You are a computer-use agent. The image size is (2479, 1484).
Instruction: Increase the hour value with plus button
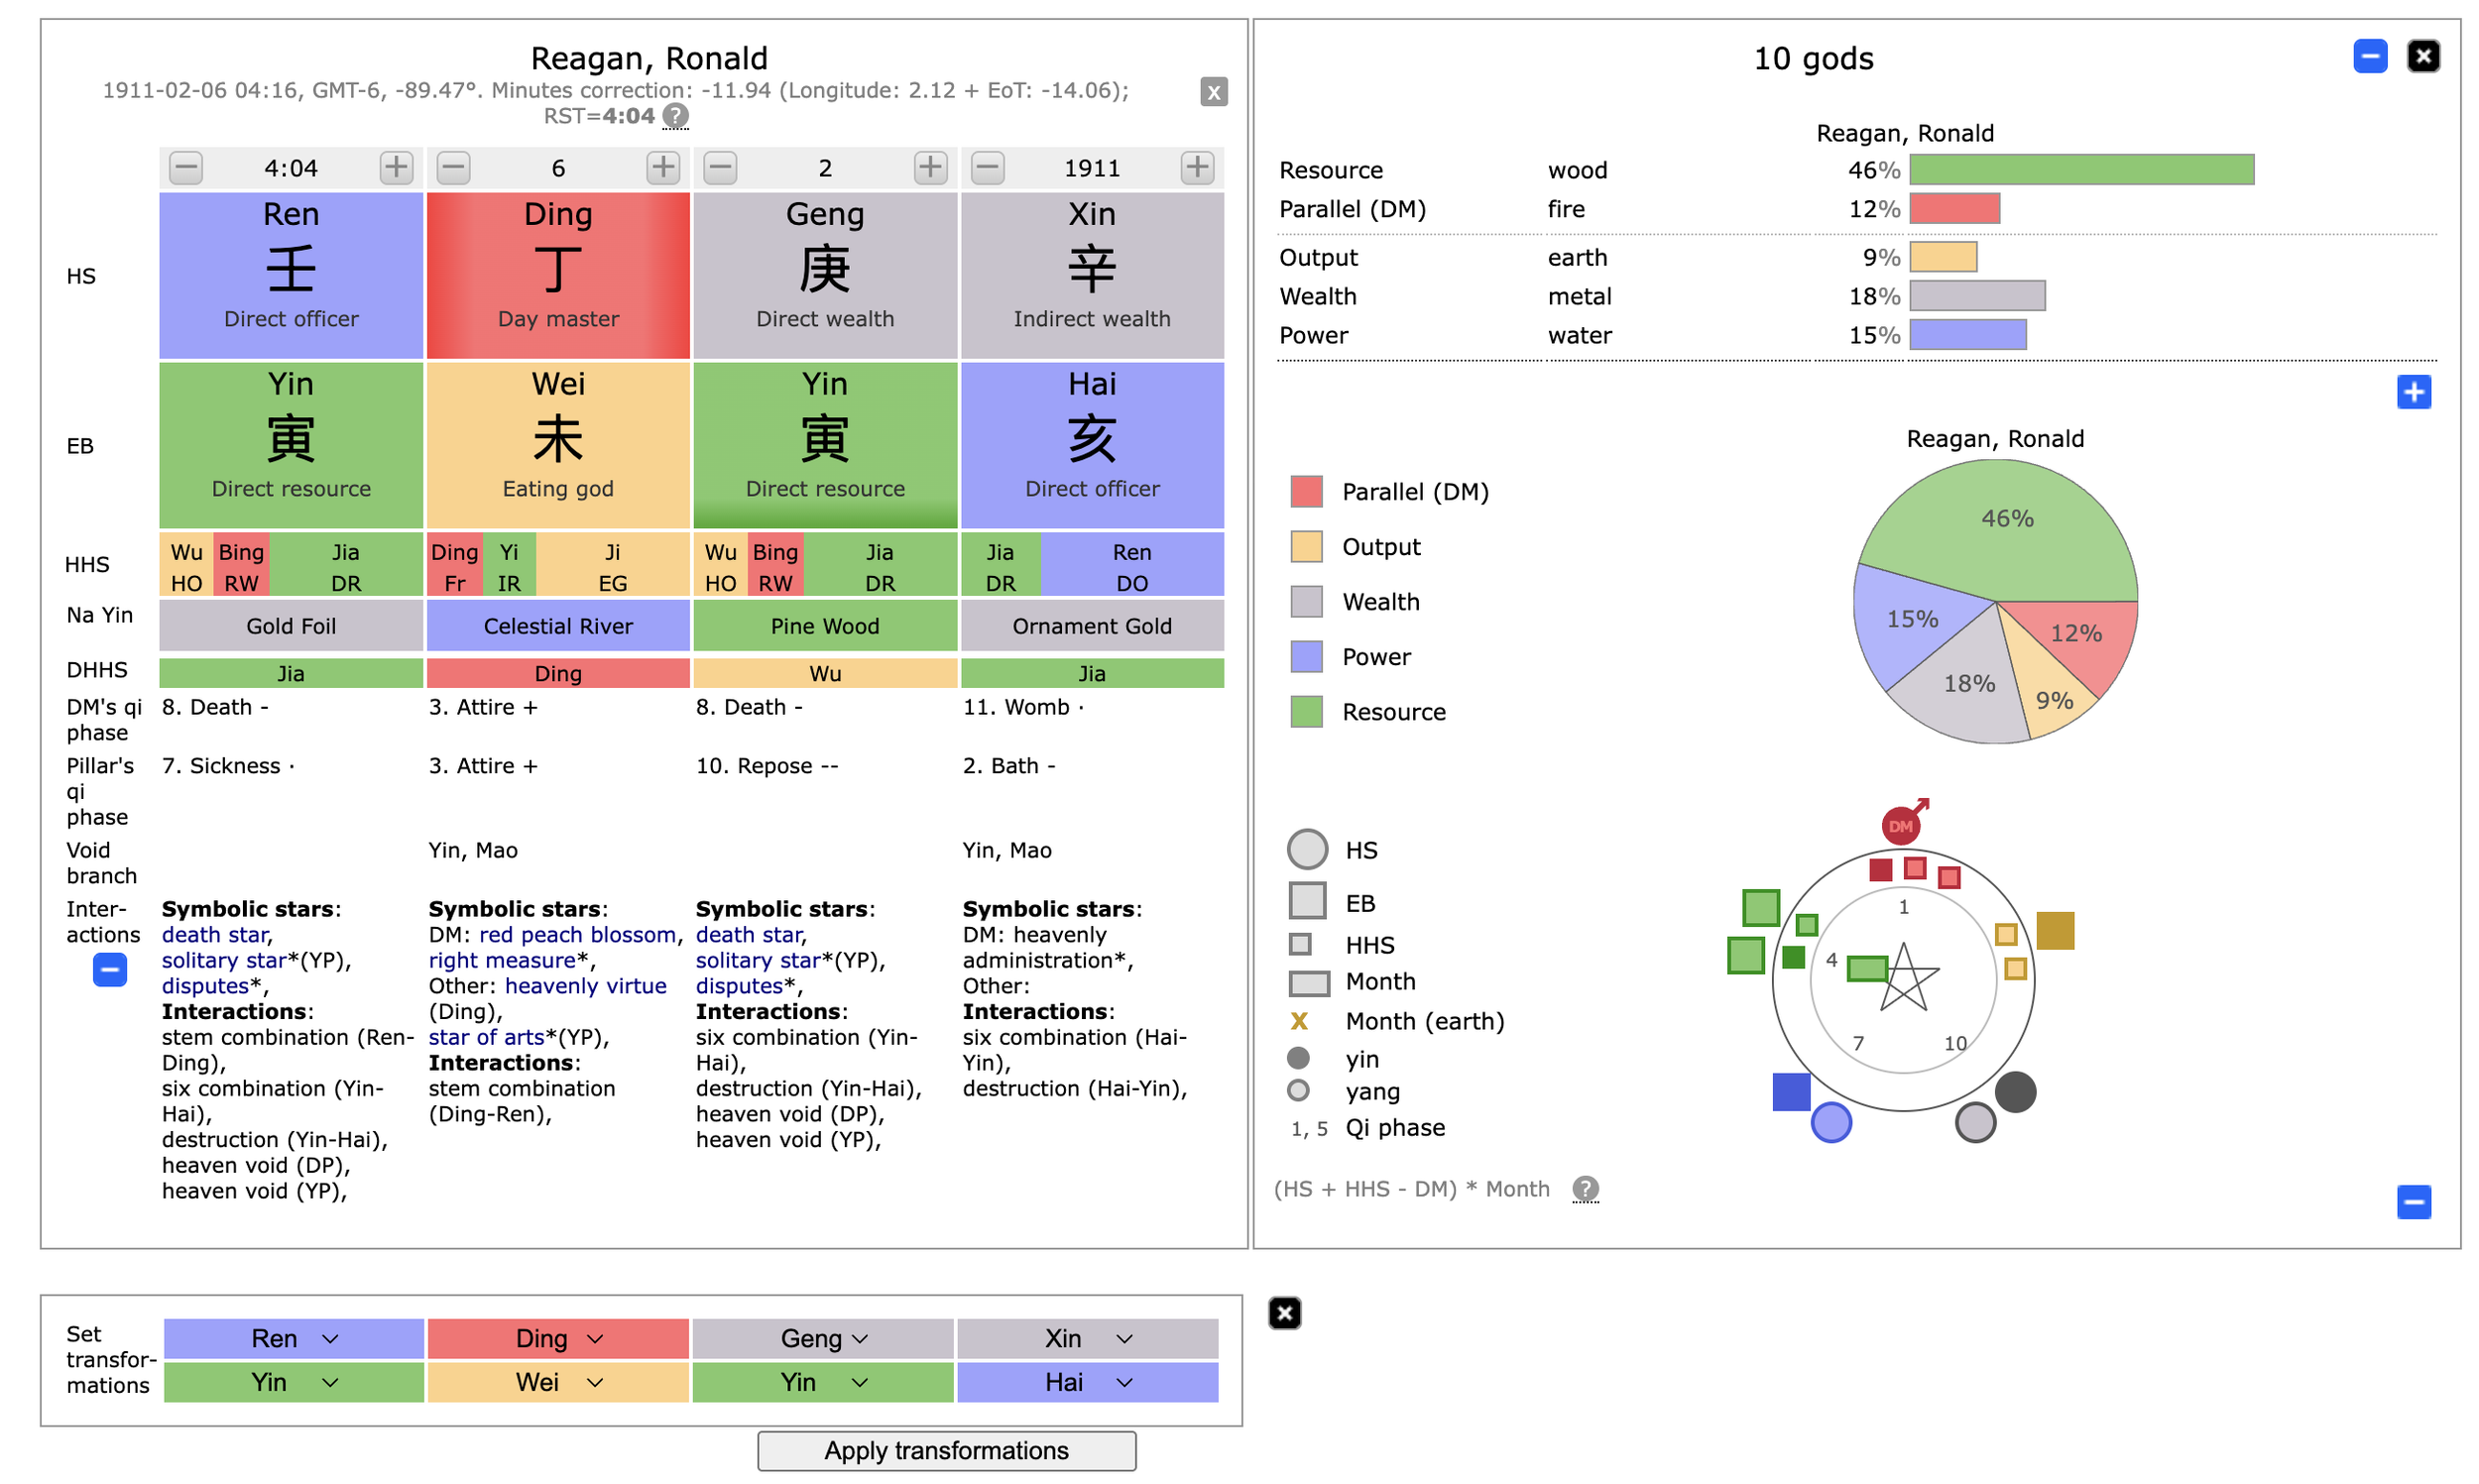click(x=396, y=167)
